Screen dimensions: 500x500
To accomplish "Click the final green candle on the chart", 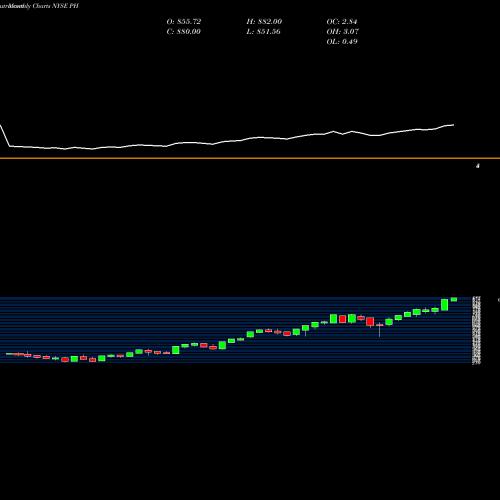I will coord(454,299).
